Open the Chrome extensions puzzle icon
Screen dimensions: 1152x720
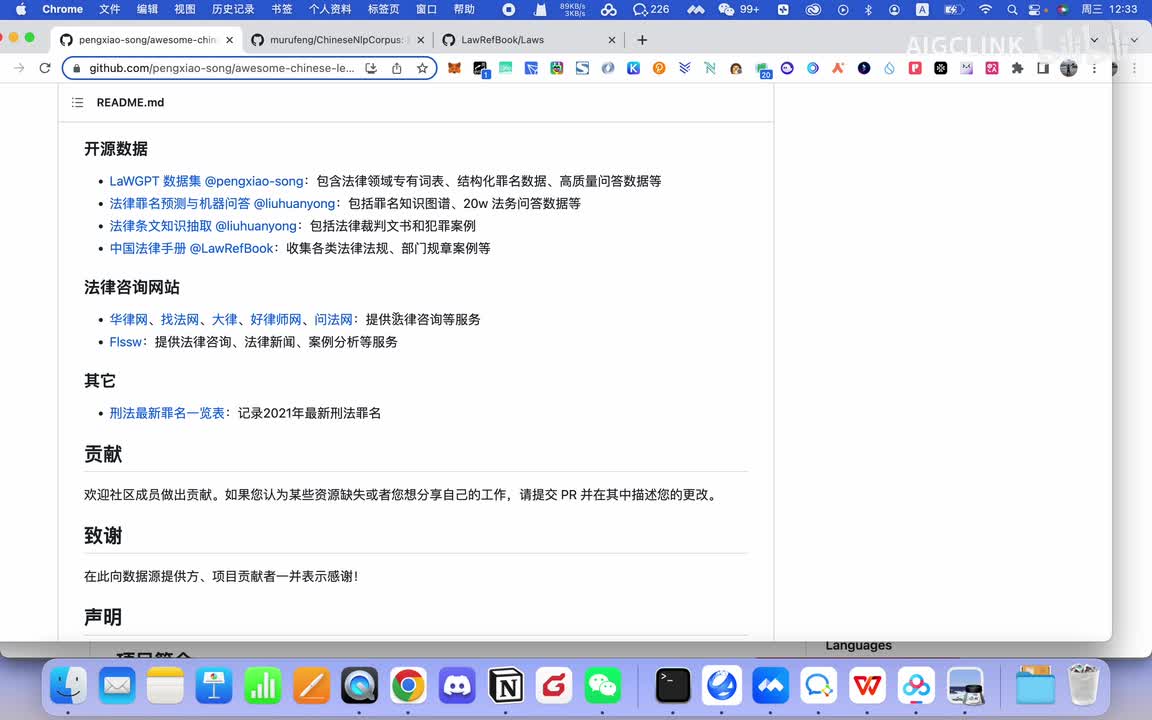click(1017, 68)
